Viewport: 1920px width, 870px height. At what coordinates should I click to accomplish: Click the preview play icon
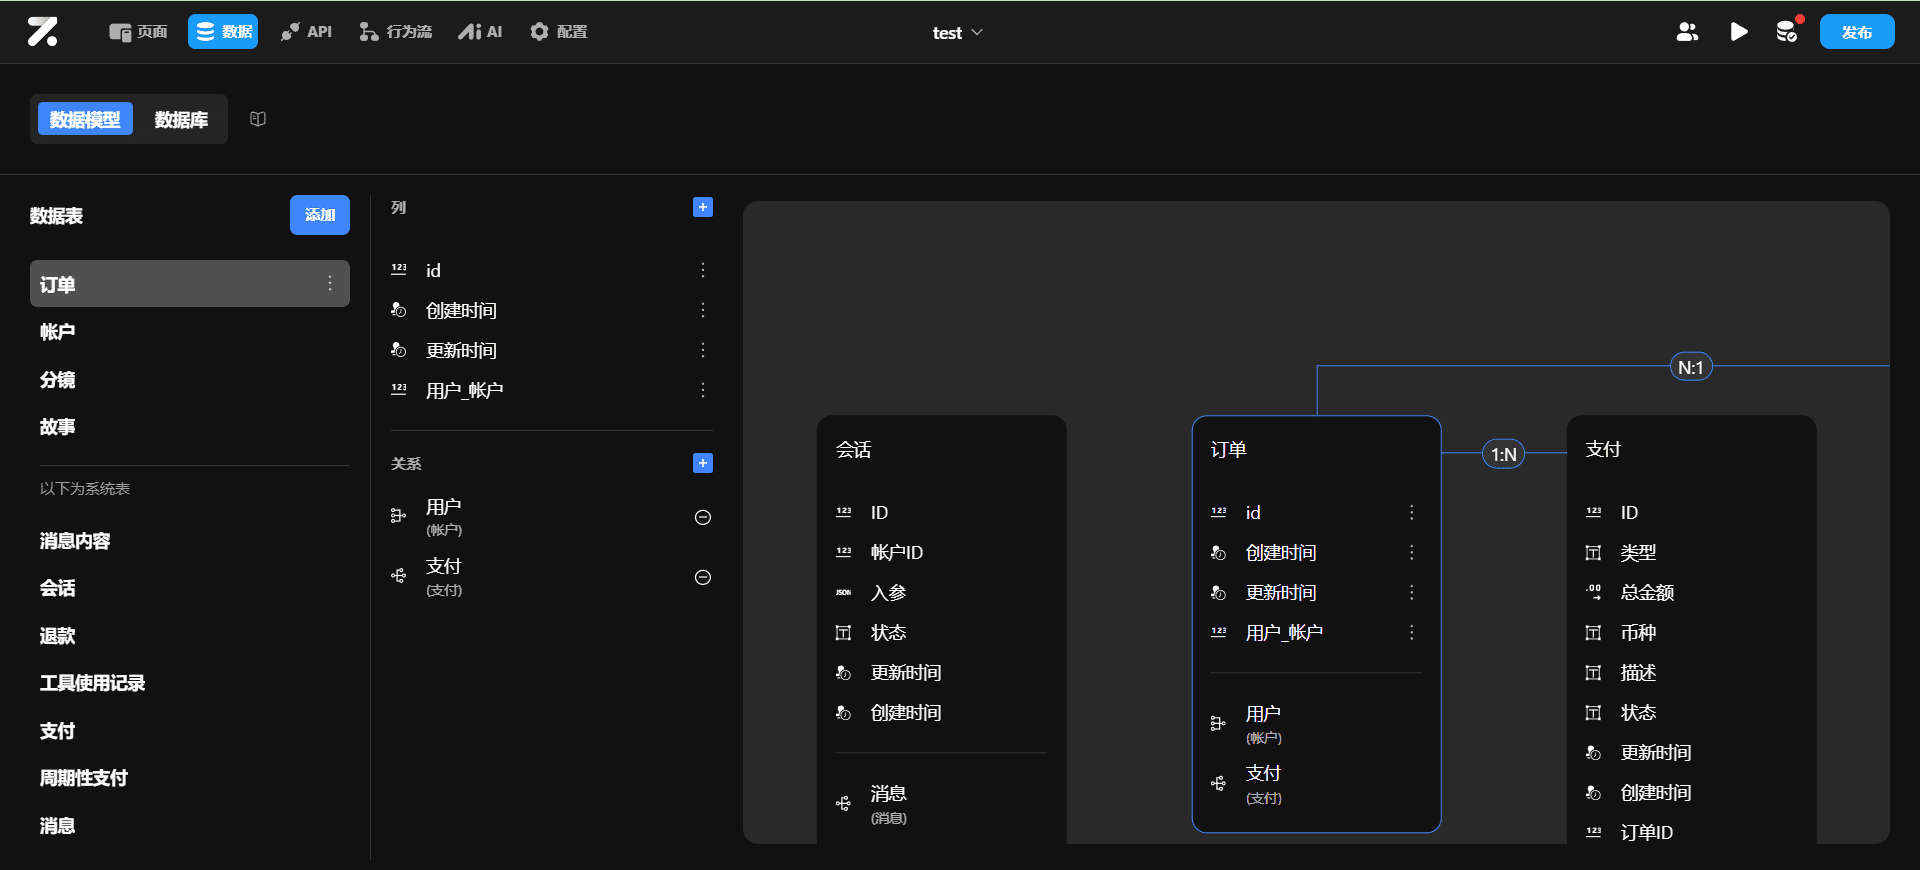pos(1739,32)
